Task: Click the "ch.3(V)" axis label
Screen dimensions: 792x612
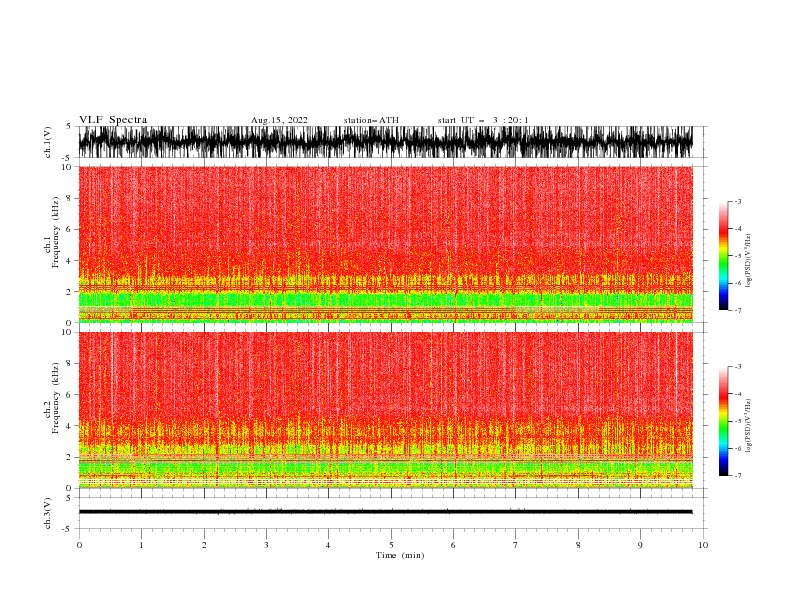Action: click(48, 513)
